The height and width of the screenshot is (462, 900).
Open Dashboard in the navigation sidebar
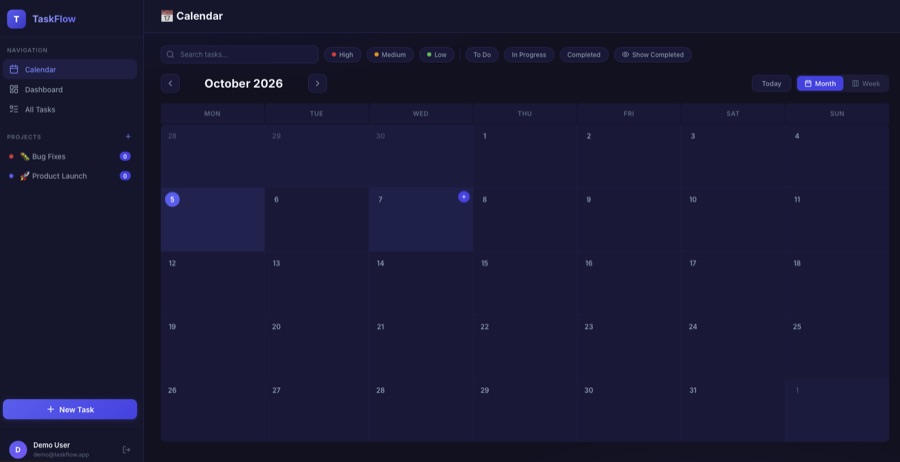70,90
